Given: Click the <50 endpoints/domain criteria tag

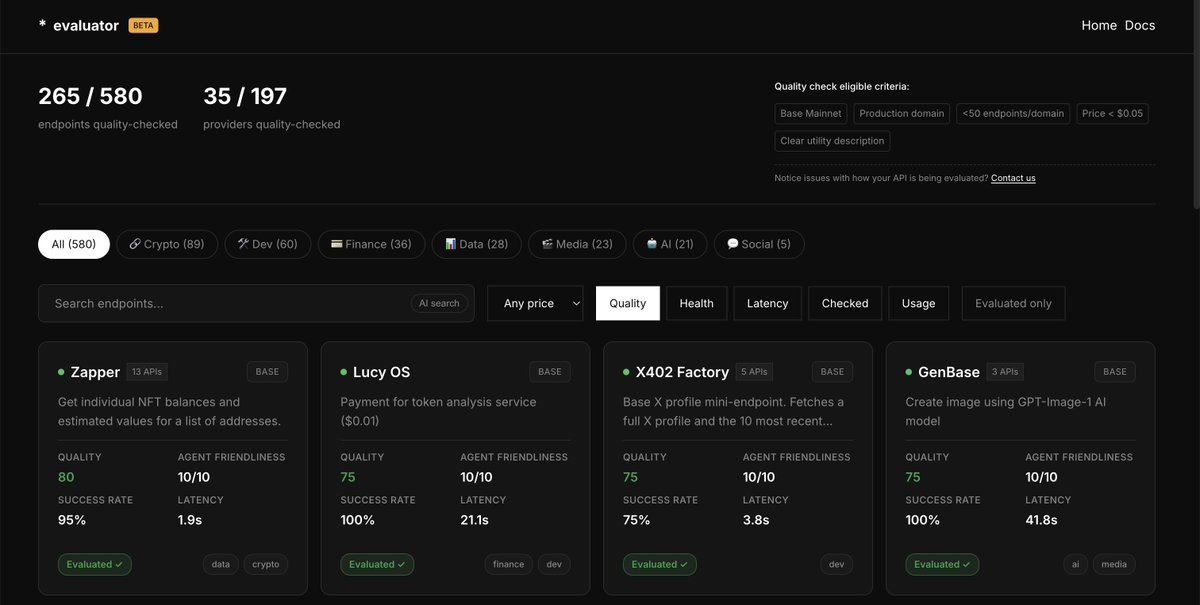Looking at the screenshot, I should tap(1013, 113).
